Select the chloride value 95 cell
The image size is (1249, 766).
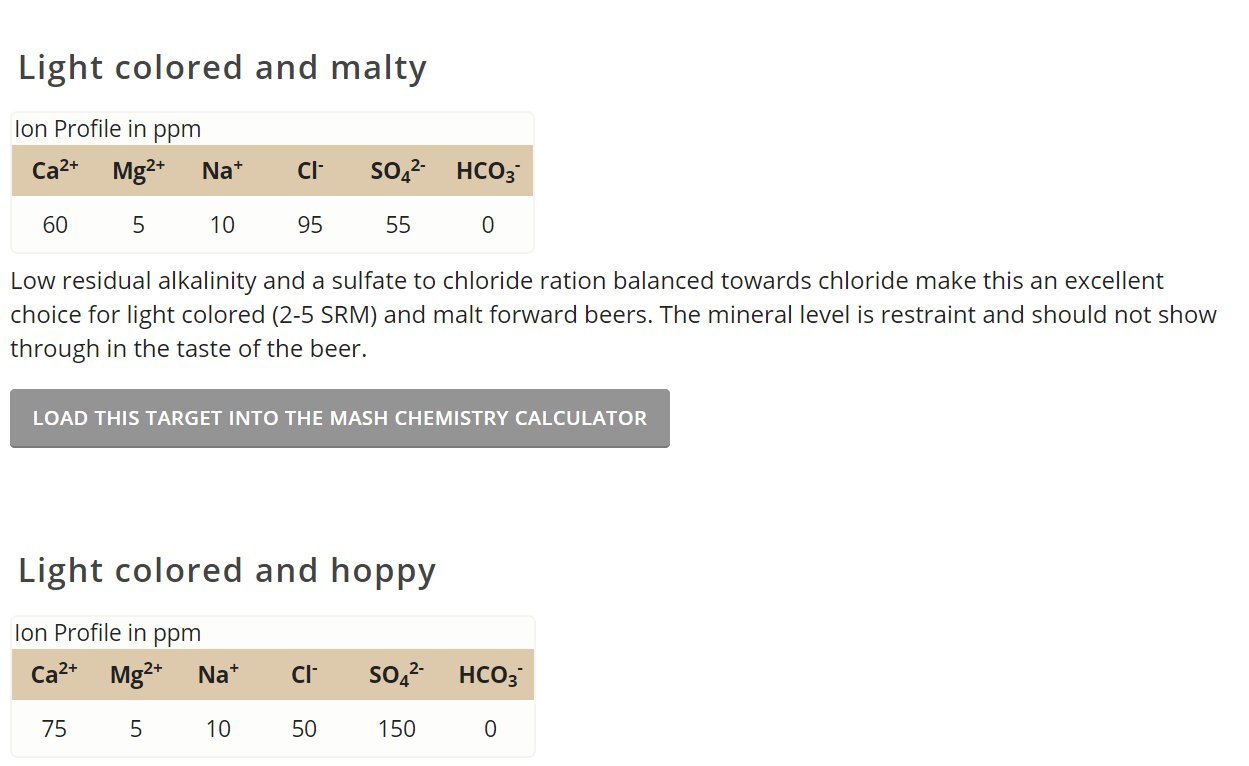click(x=310, y=225)
